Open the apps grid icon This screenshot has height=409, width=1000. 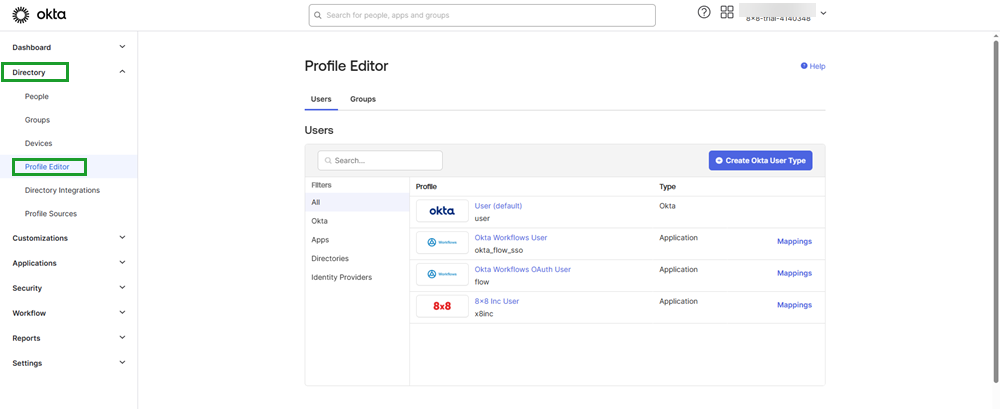pos(726,12)
